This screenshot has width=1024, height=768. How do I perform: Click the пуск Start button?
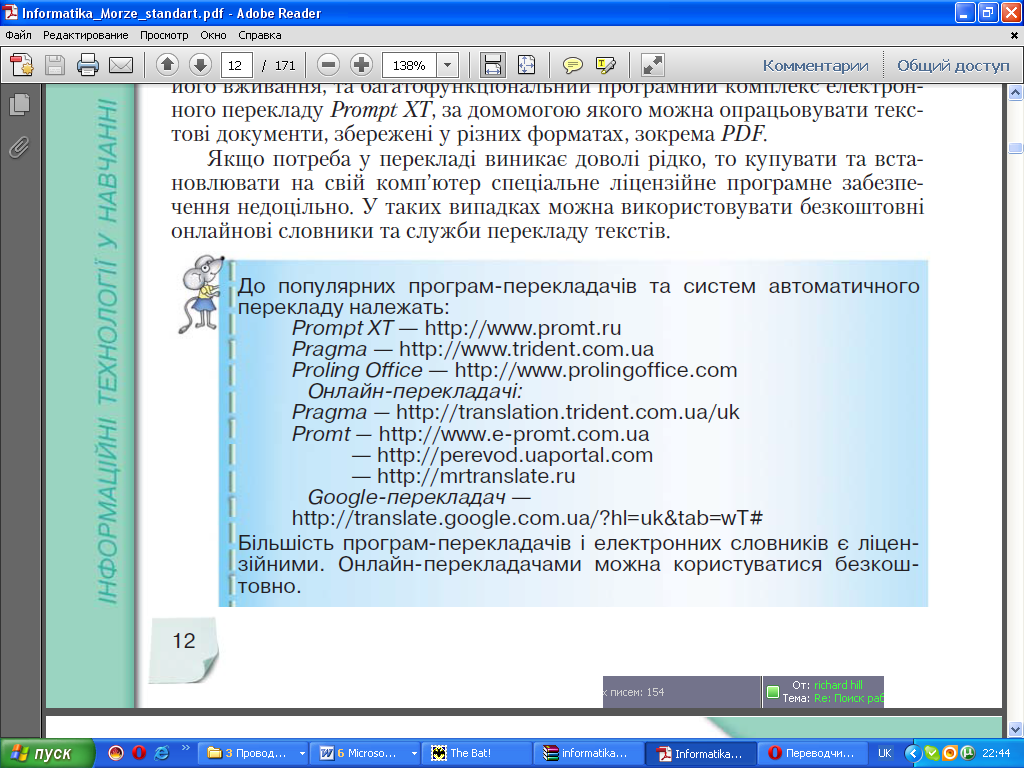pos(46,753)
